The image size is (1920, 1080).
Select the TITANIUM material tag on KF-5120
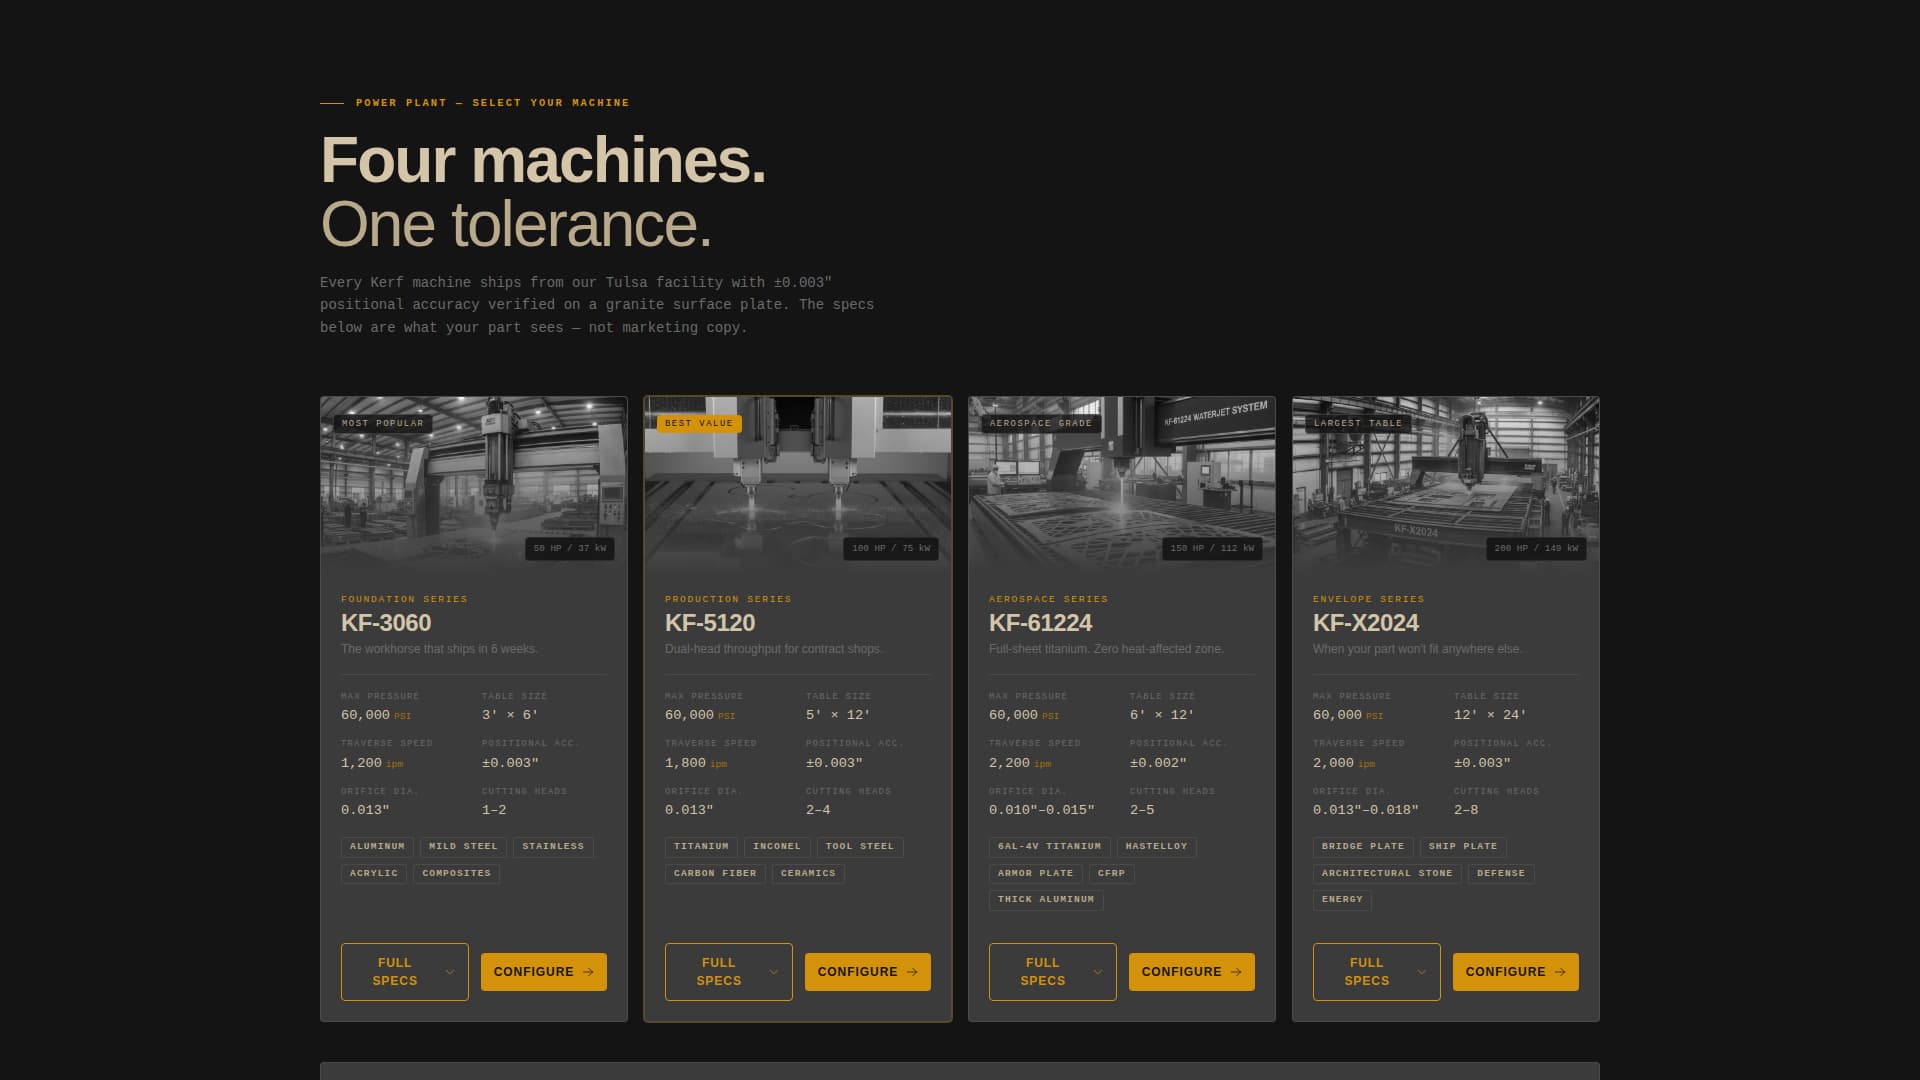pos(703,846)
